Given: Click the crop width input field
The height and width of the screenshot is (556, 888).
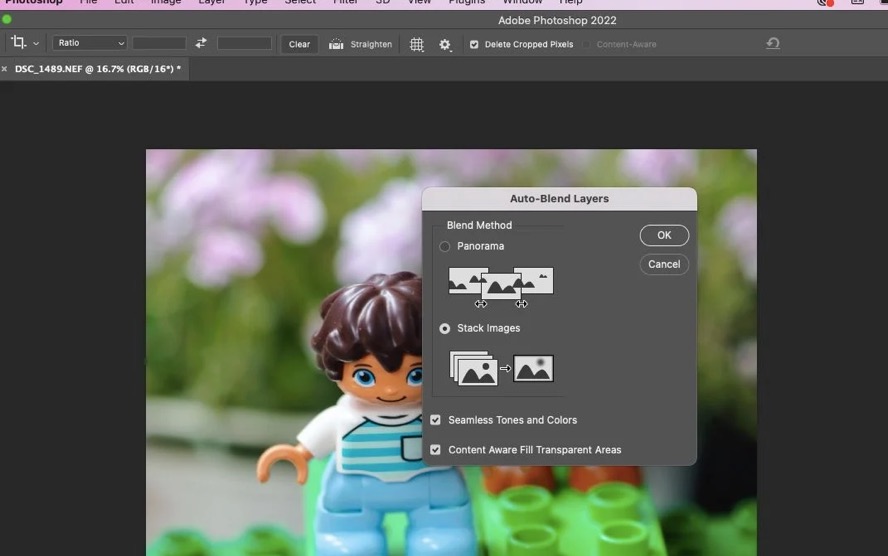Looking at the screenshot, I should pos(159,43).
